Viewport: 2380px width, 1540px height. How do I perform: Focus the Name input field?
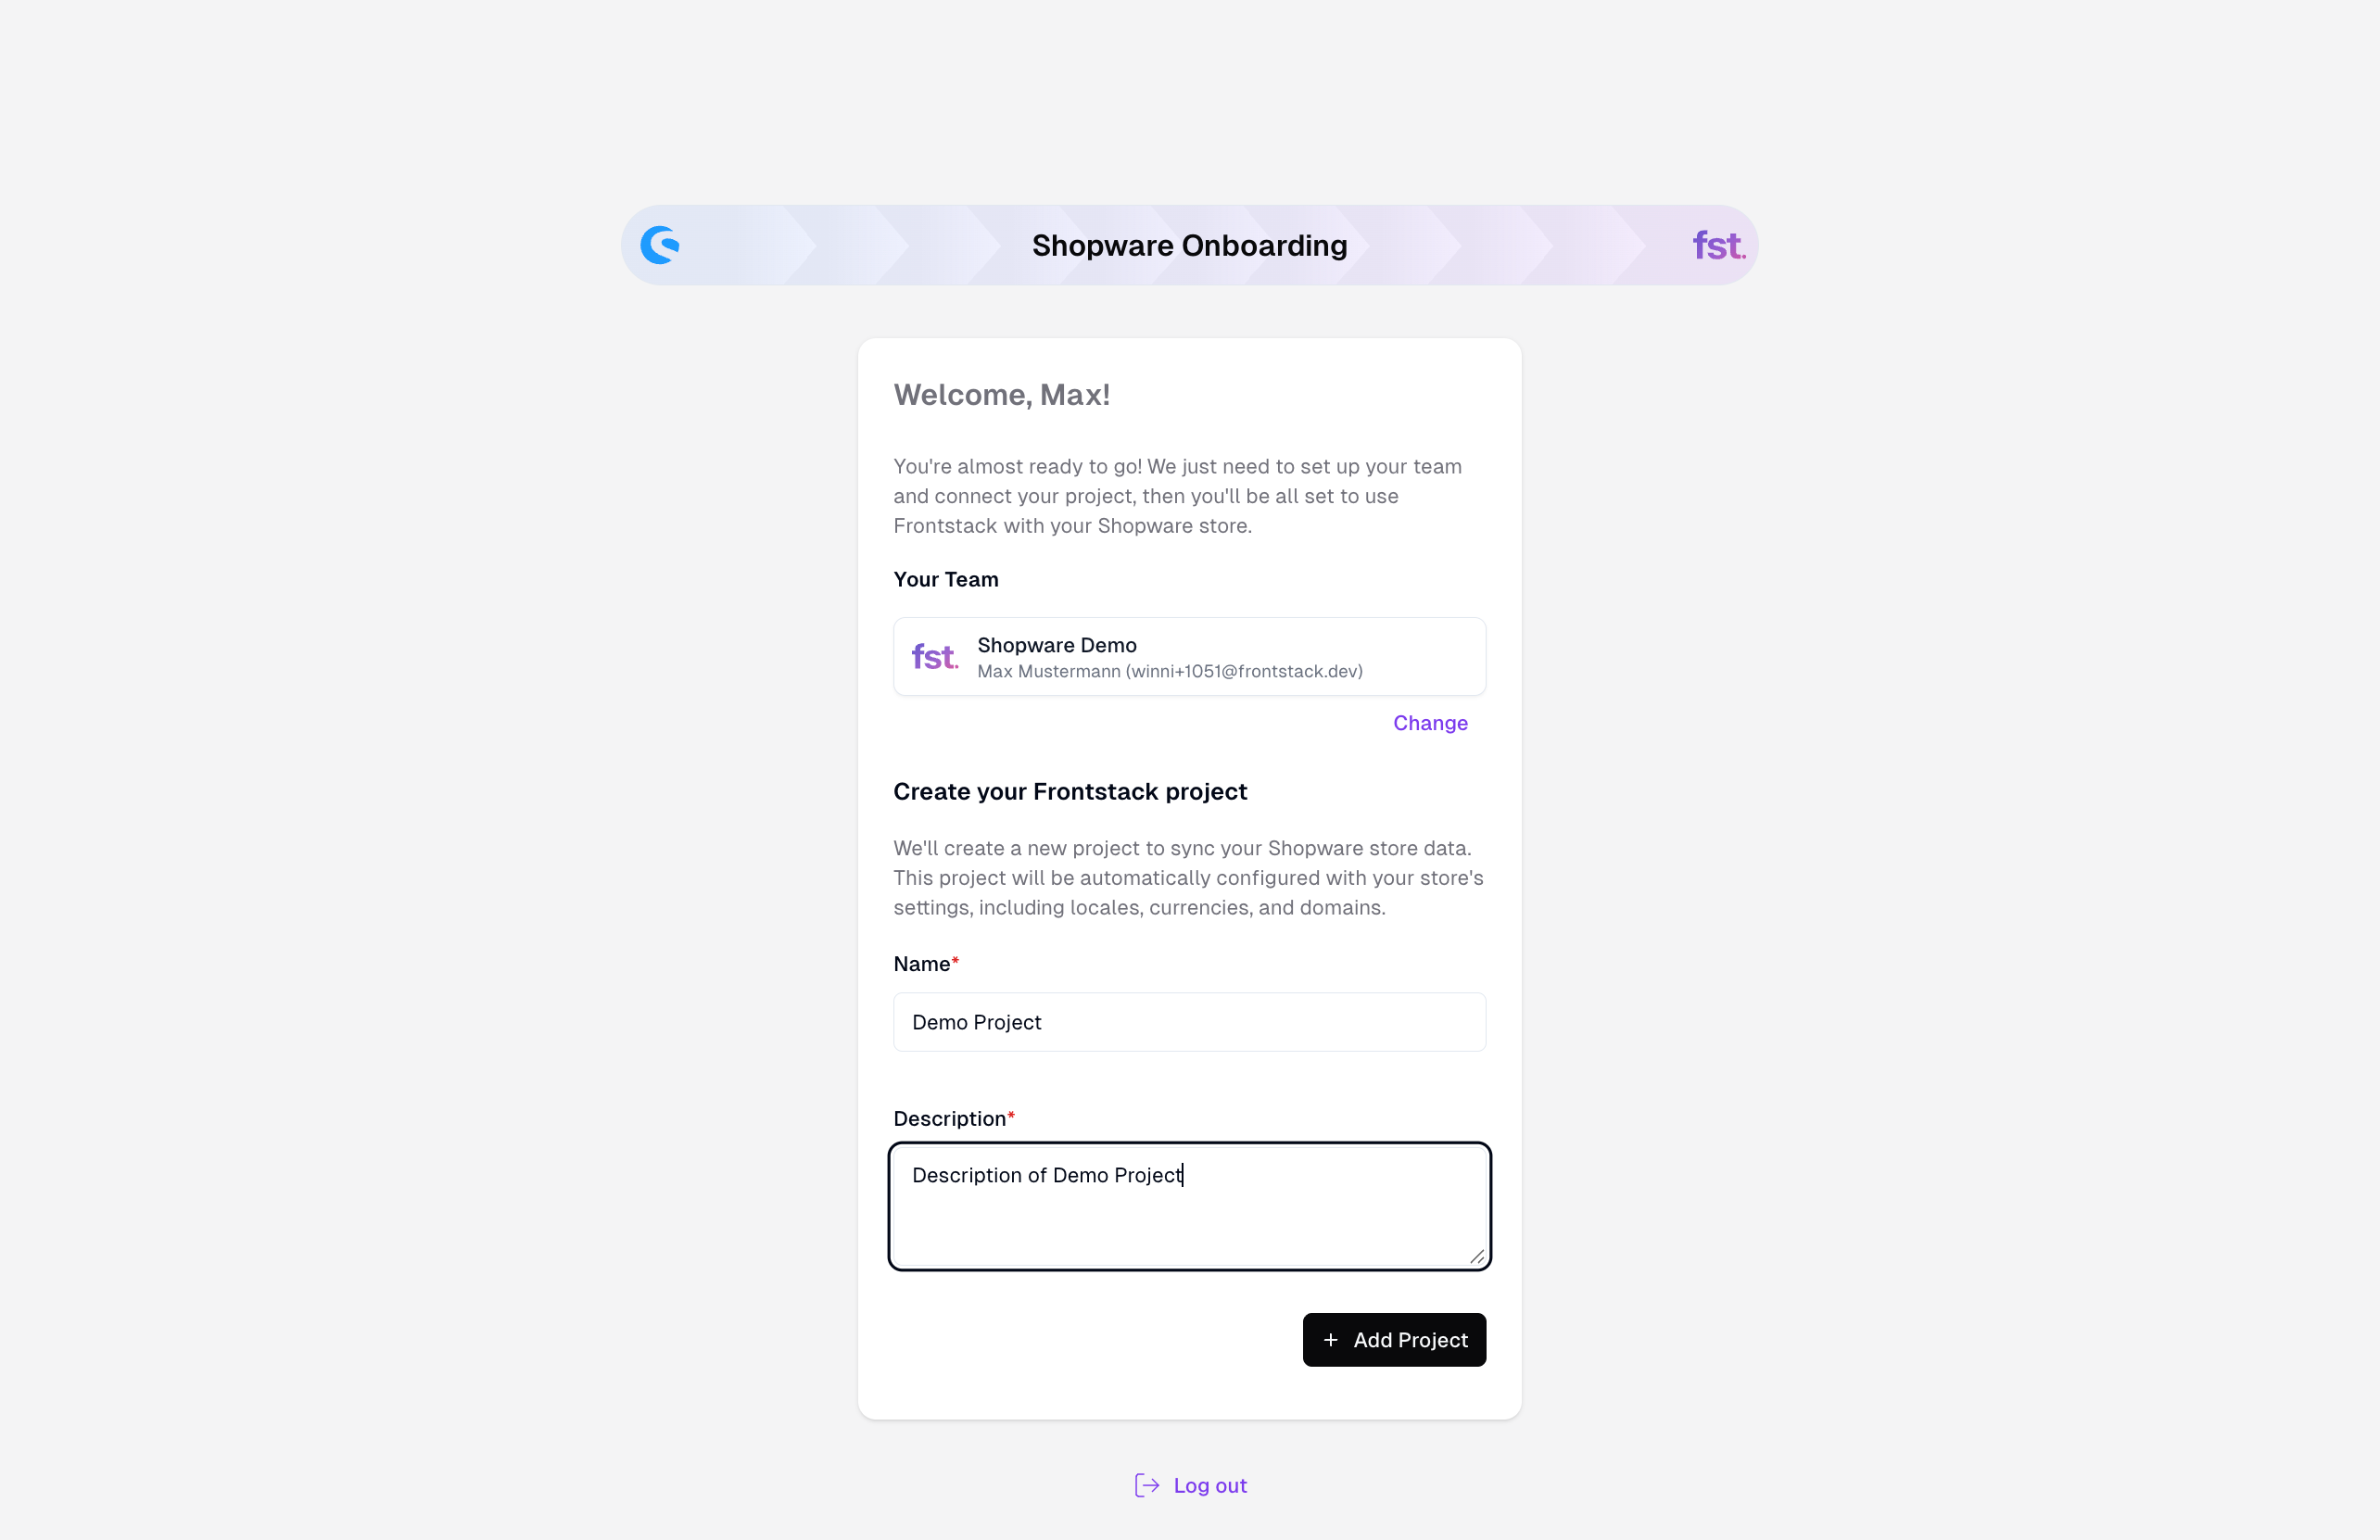(x=1189, y=1022)
